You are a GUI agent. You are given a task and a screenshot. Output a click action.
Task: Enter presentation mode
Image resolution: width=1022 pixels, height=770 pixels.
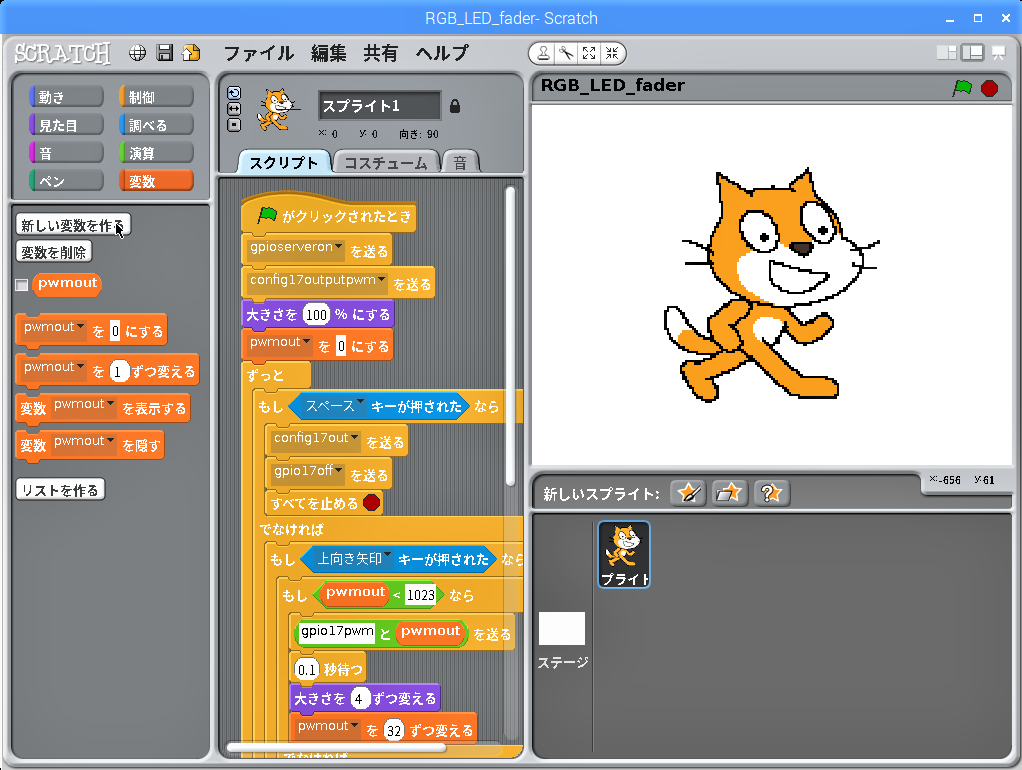point(998,53)
